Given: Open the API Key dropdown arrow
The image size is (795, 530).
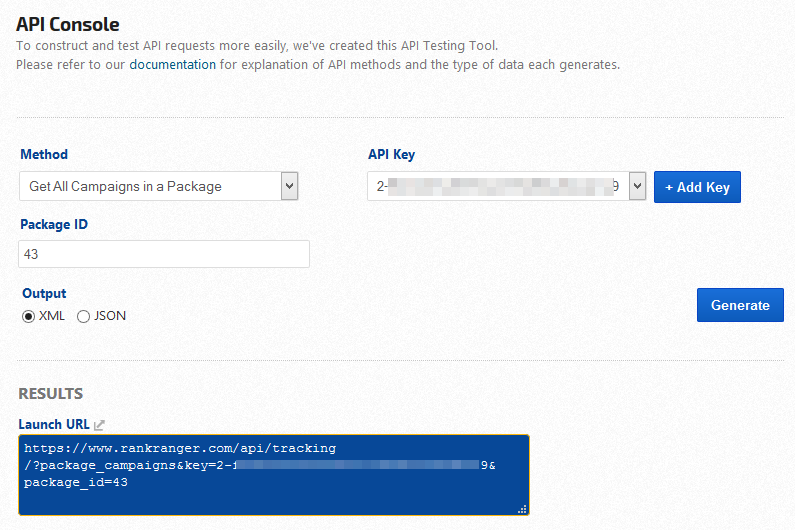Looking at the screenshot, I should point(637,186).
